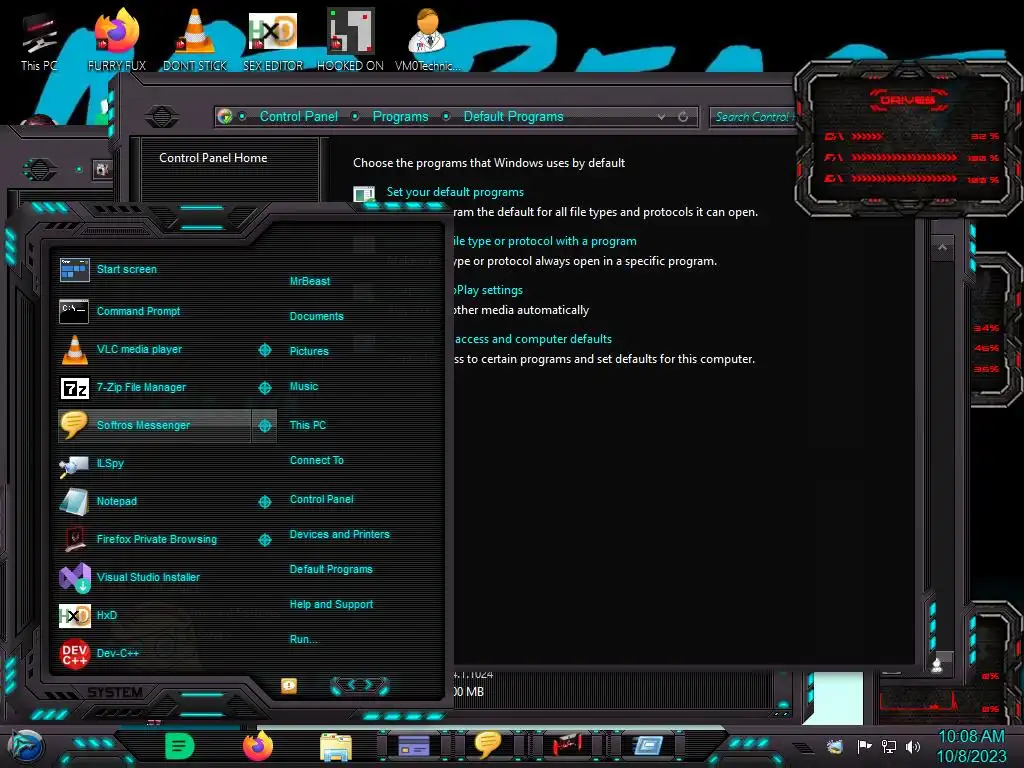Expand 7-Zip File Manager jump list arrow
This screenshot has height=768, width=1024.
click(264, 388)
